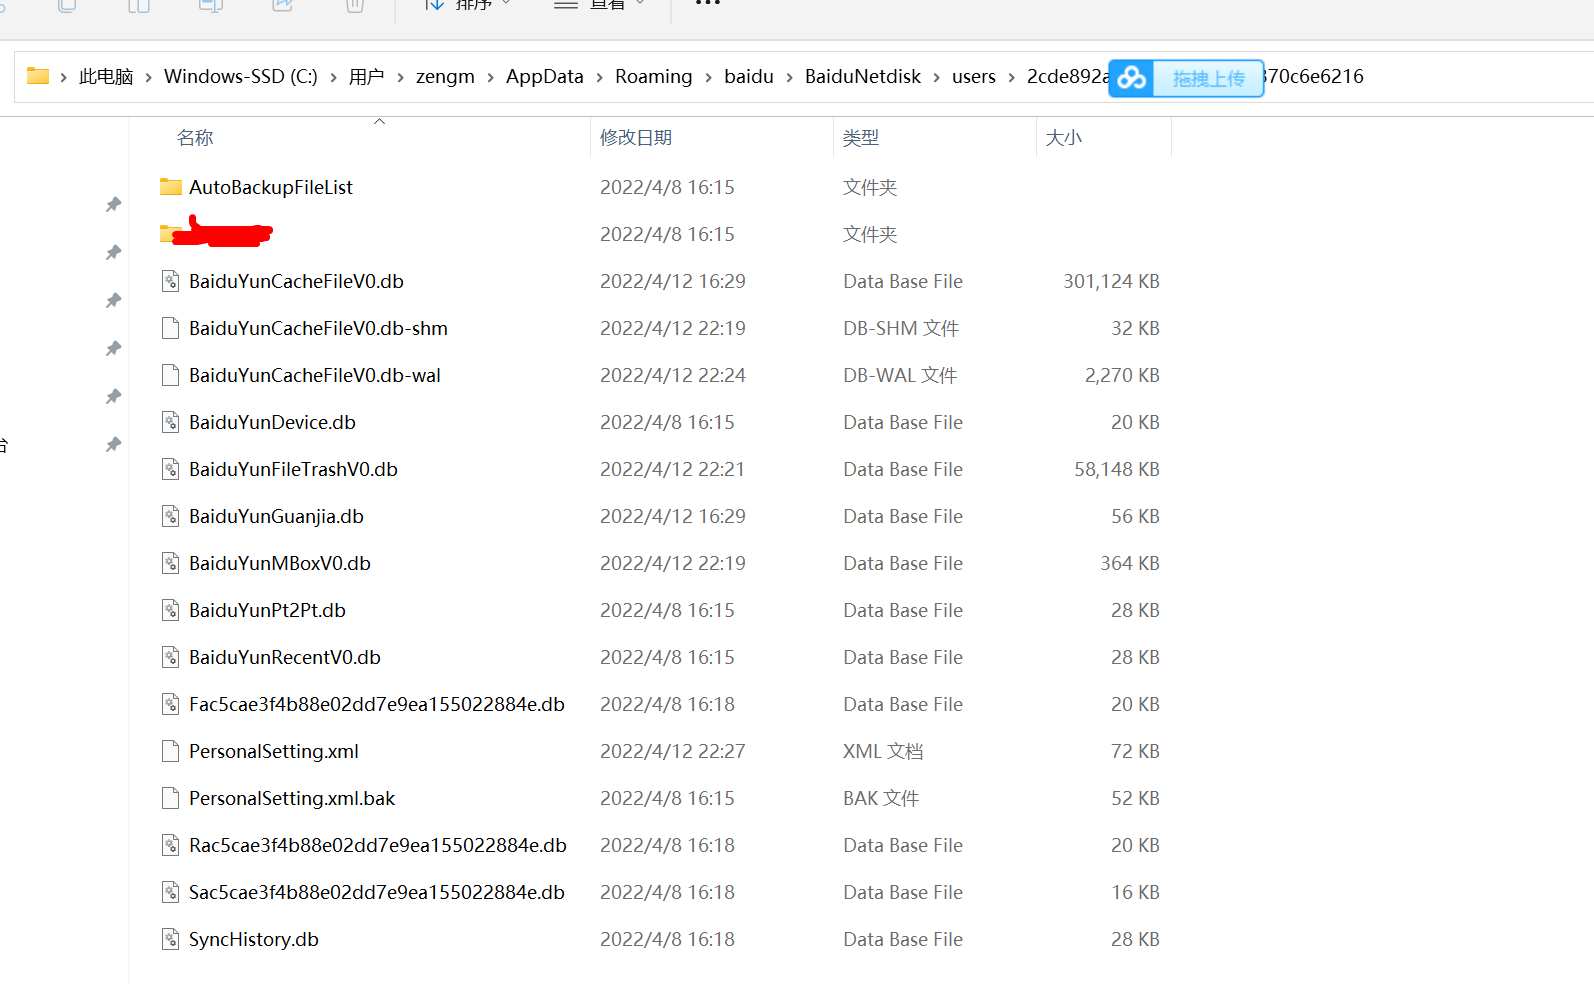Click the Sac5cae3f4b88e02dd7e9ea155022884e.db file icon

[x=171, y=892]
